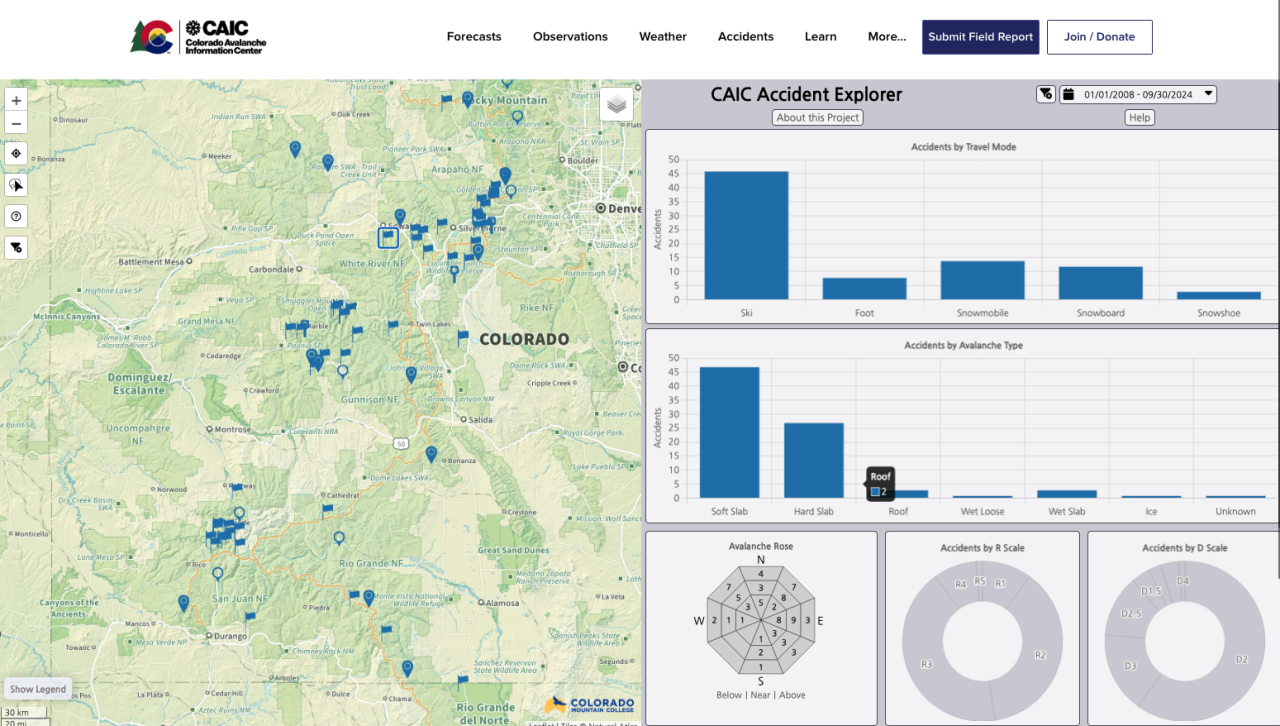Open the More... navigation dropdown
The width and height of the screenshot is (1280, 726).
point(886,36)
